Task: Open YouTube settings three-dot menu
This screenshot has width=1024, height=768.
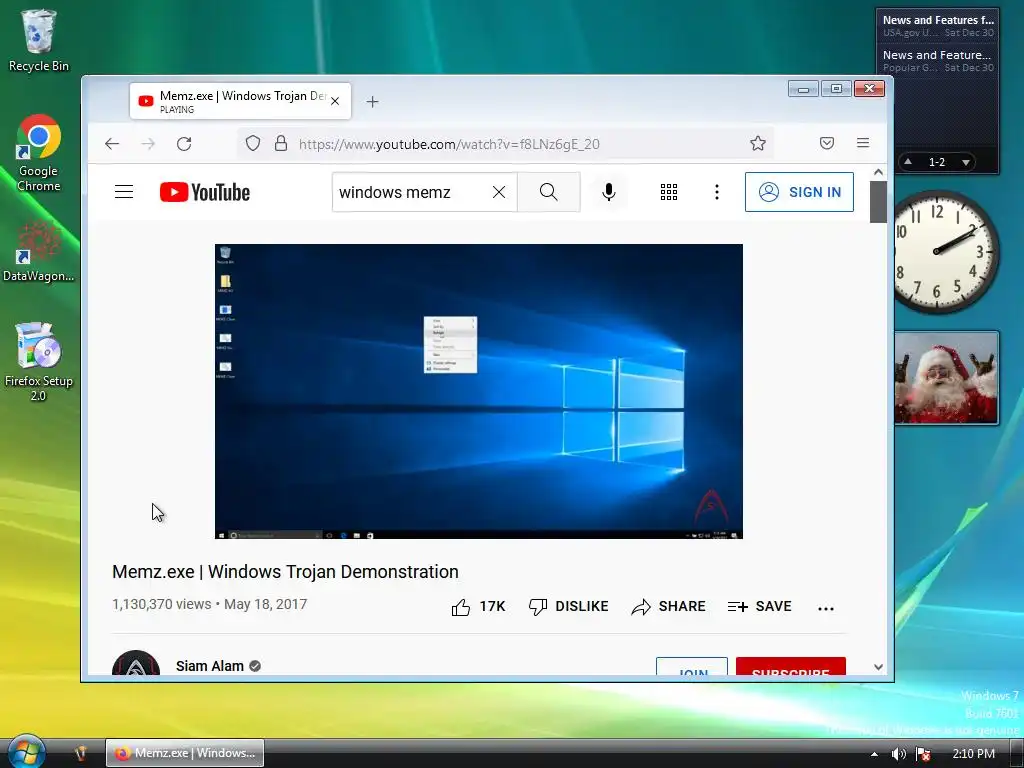Action: (717, 192)
